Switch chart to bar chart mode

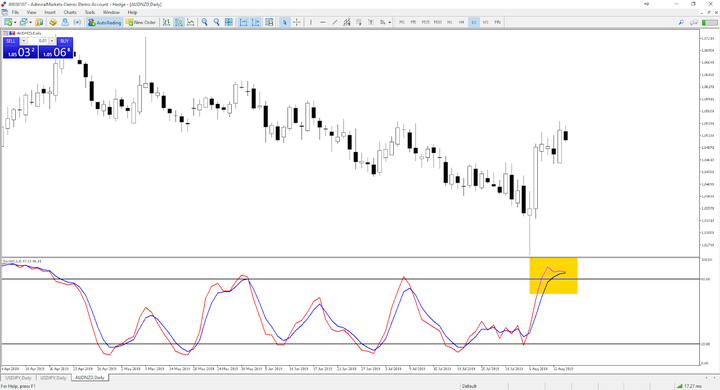click(166, 22)
